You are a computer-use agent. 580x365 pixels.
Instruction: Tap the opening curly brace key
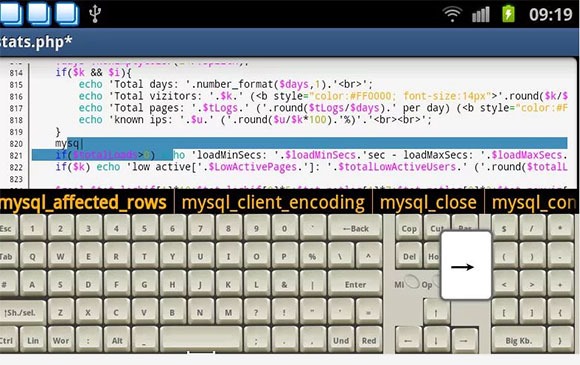(x=560, y=312)
